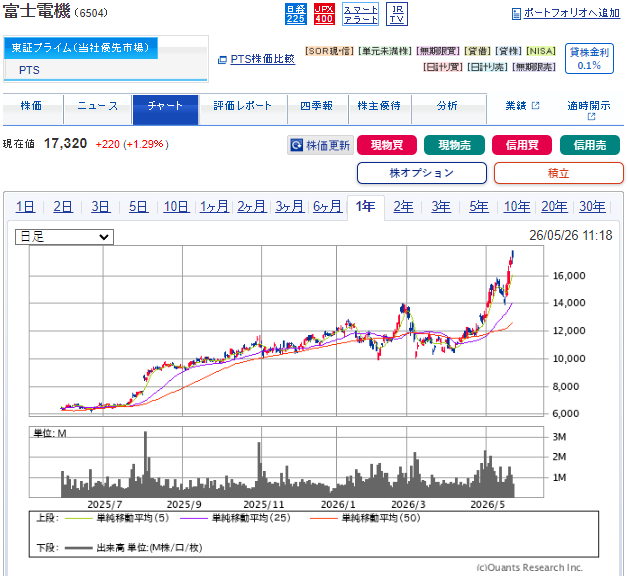
Task: Click the external link icon under 適時開示
Action: pos(591,117)
